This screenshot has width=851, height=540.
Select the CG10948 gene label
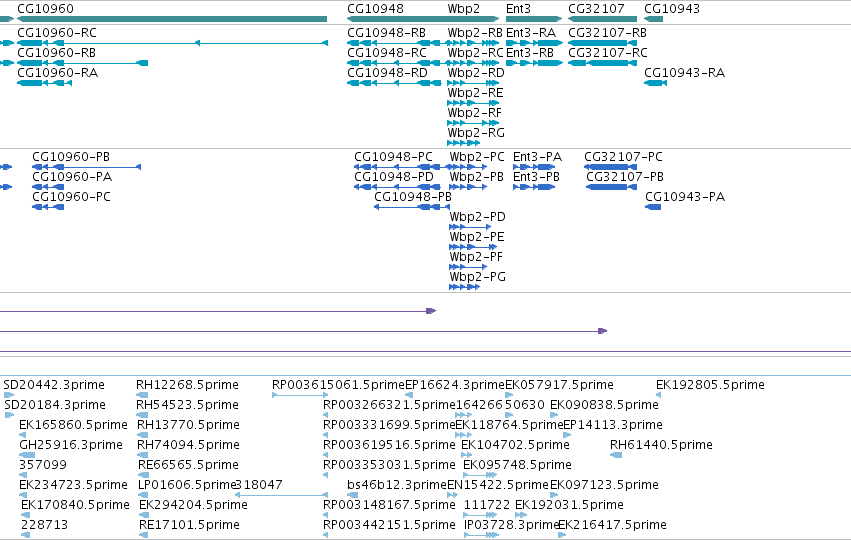click(x=376, y=9)
